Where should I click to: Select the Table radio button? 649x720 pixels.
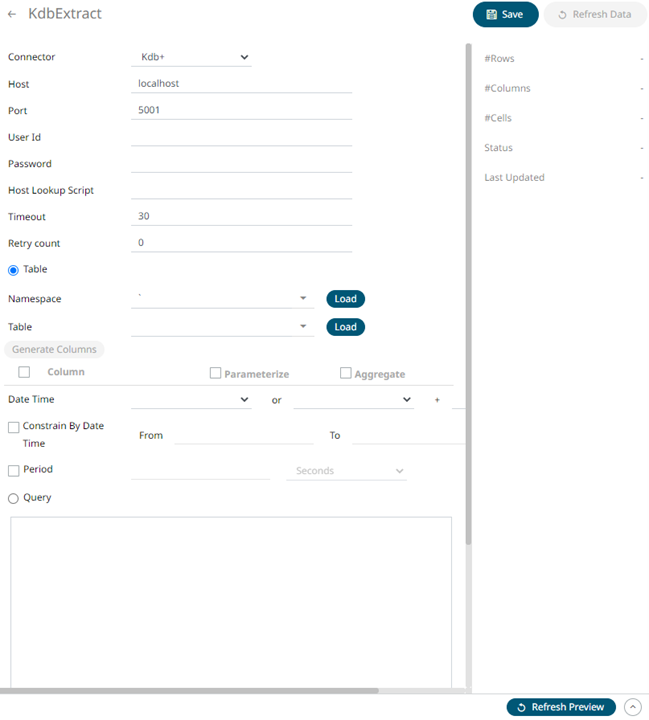coord(13,270)
